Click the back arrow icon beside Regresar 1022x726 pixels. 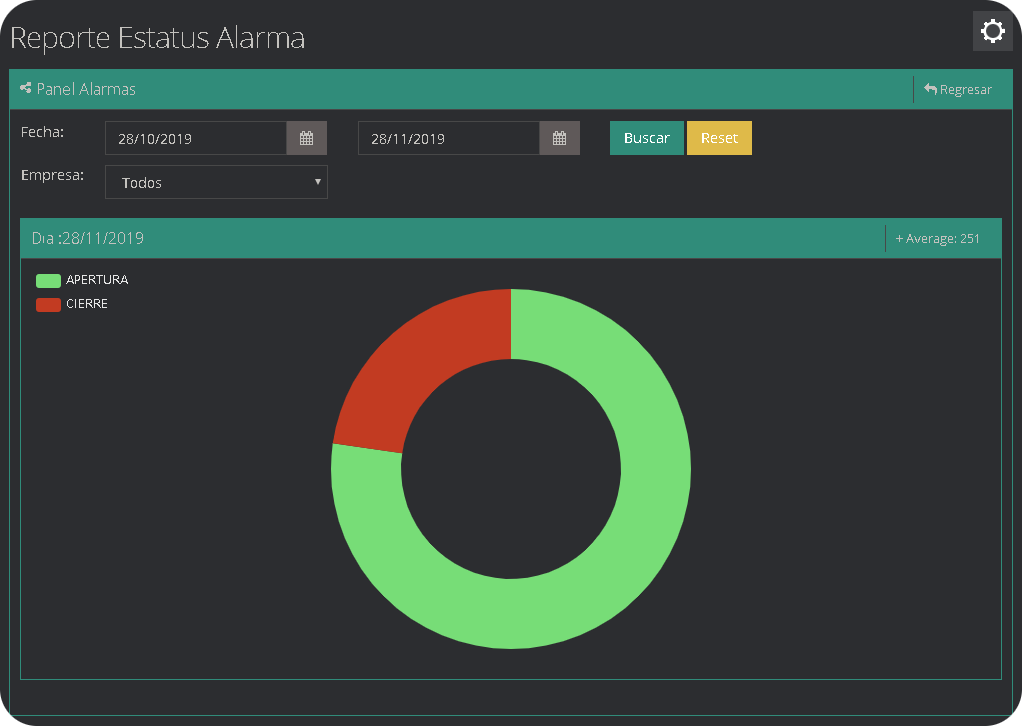click(929, 89)
